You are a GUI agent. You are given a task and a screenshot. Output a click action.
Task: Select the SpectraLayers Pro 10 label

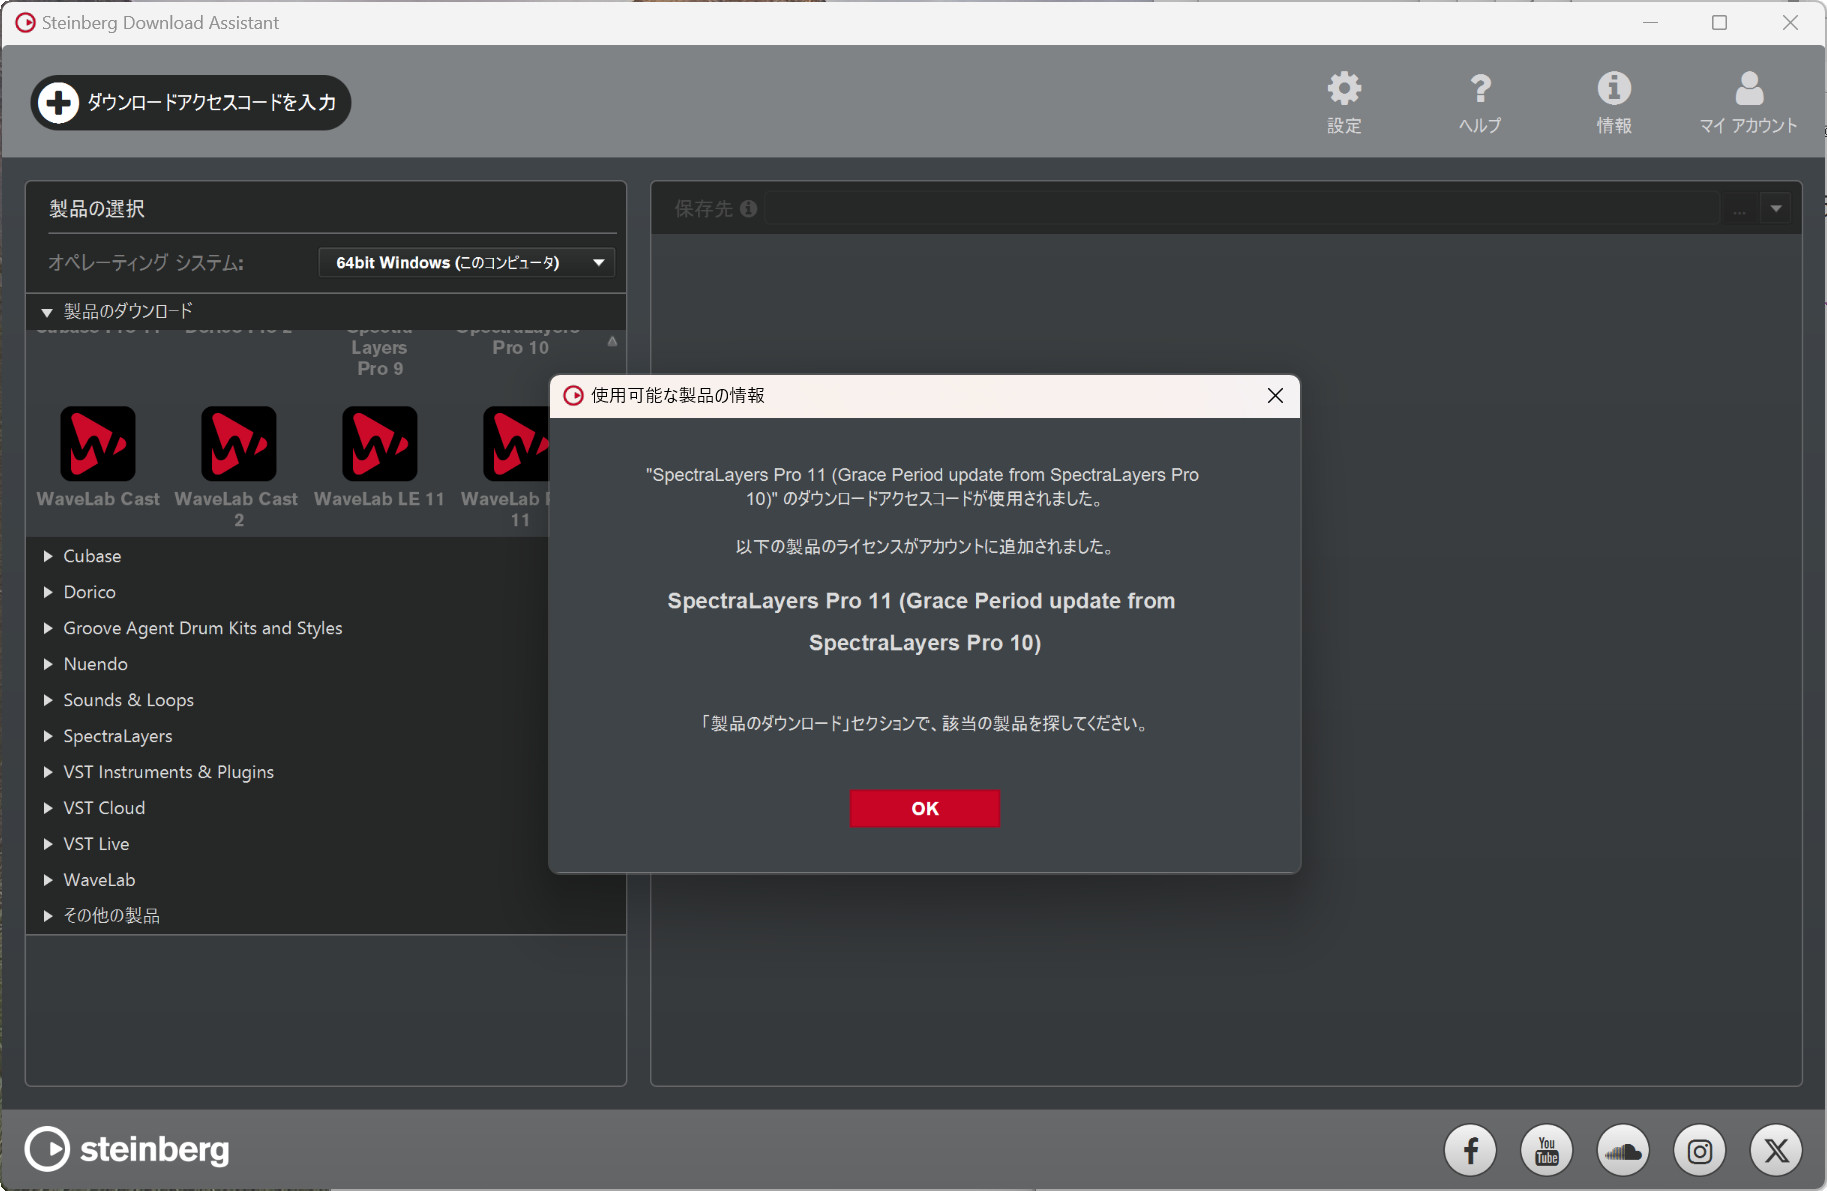pyautogui.click(x=520, y=340)
